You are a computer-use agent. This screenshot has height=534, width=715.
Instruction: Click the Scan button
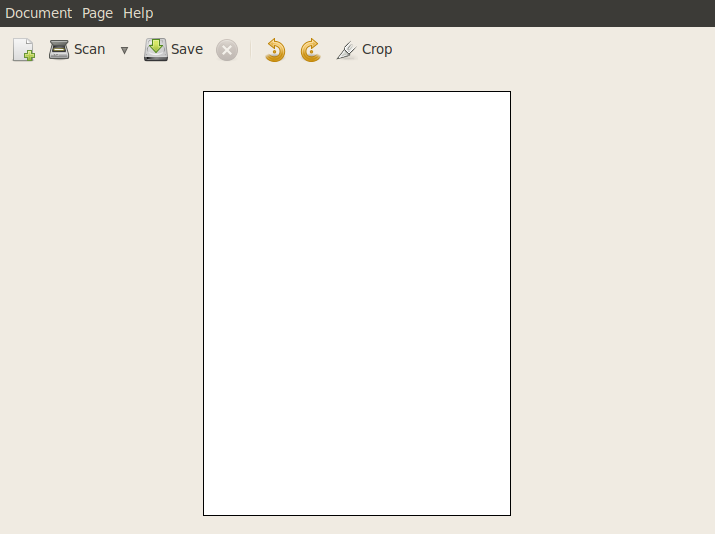77,49
